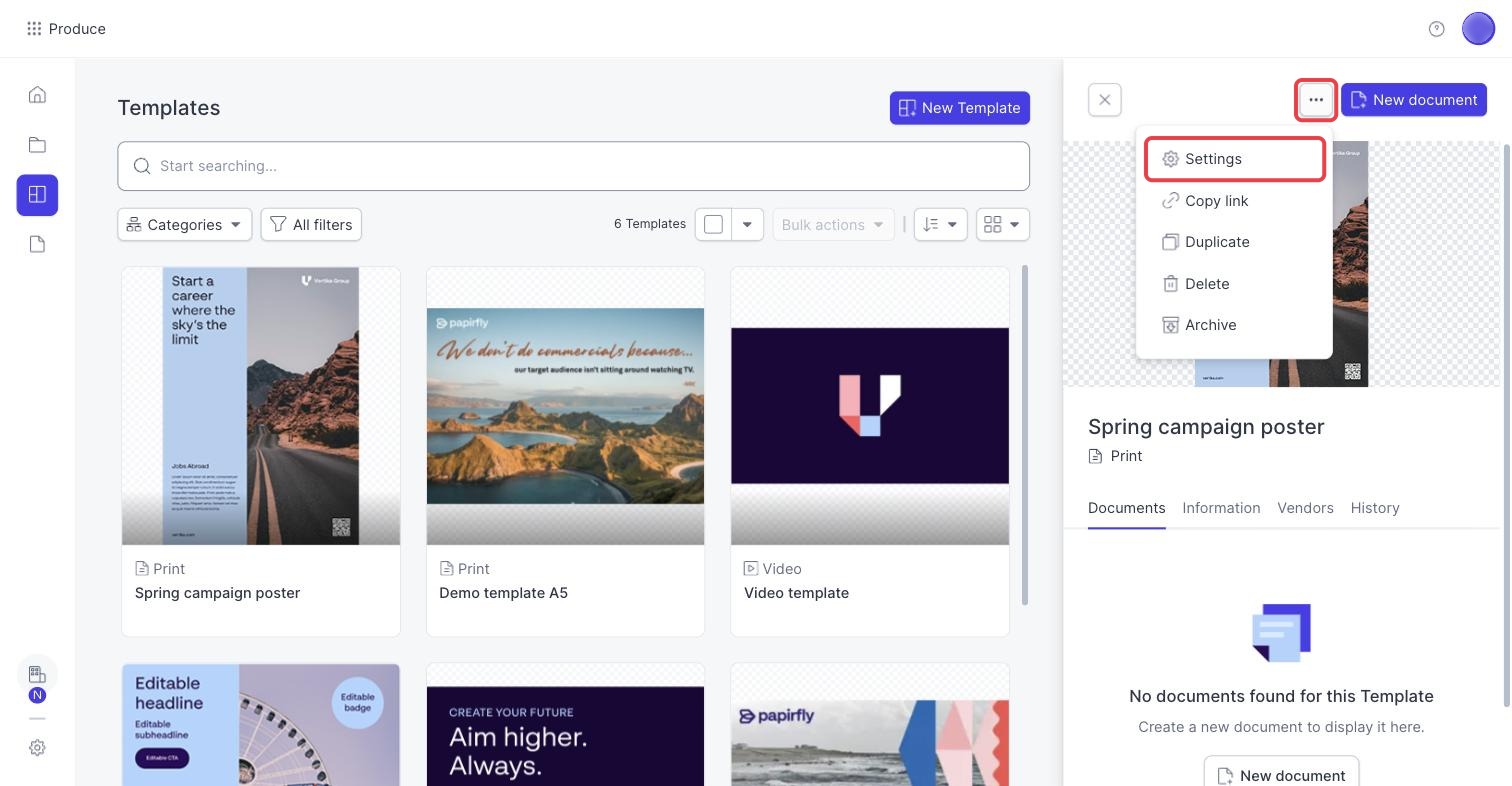
Task: Click the templates grid scrollbar
Action: tap(1025, 435)
